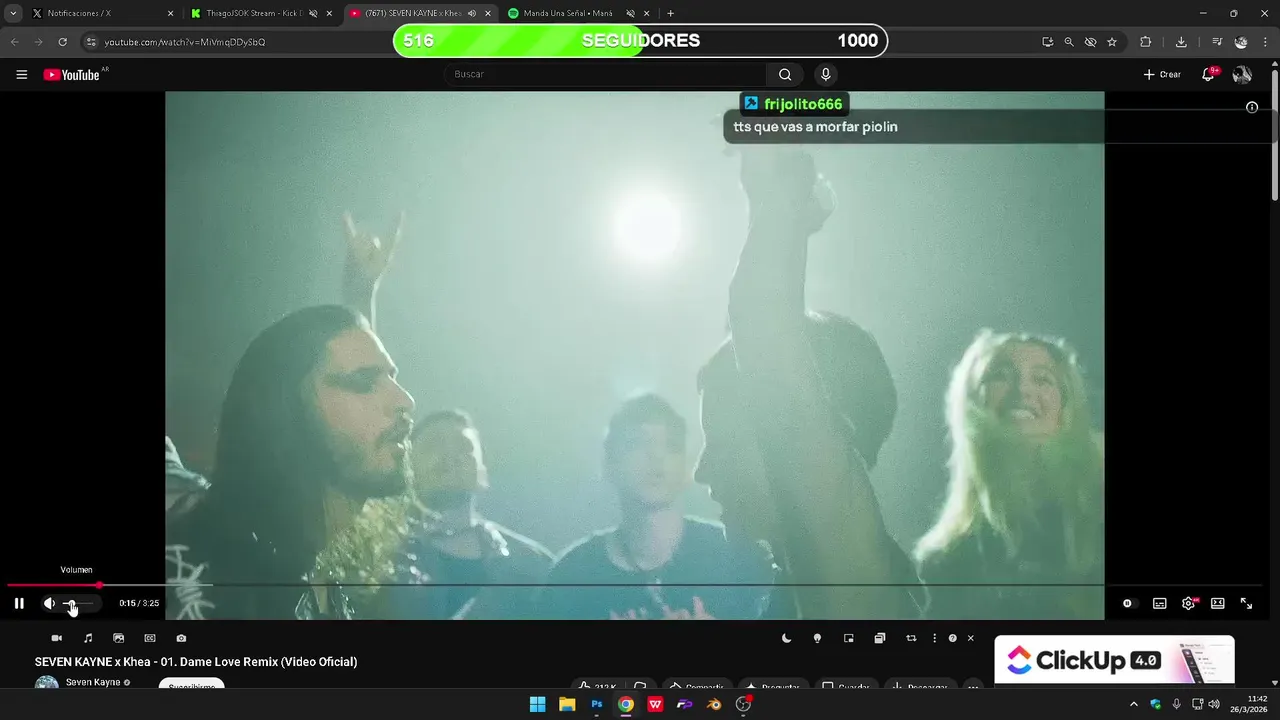Switch to theater mode
The height and width of the screenshot is (720, 1280).
tap(1217, 603)
